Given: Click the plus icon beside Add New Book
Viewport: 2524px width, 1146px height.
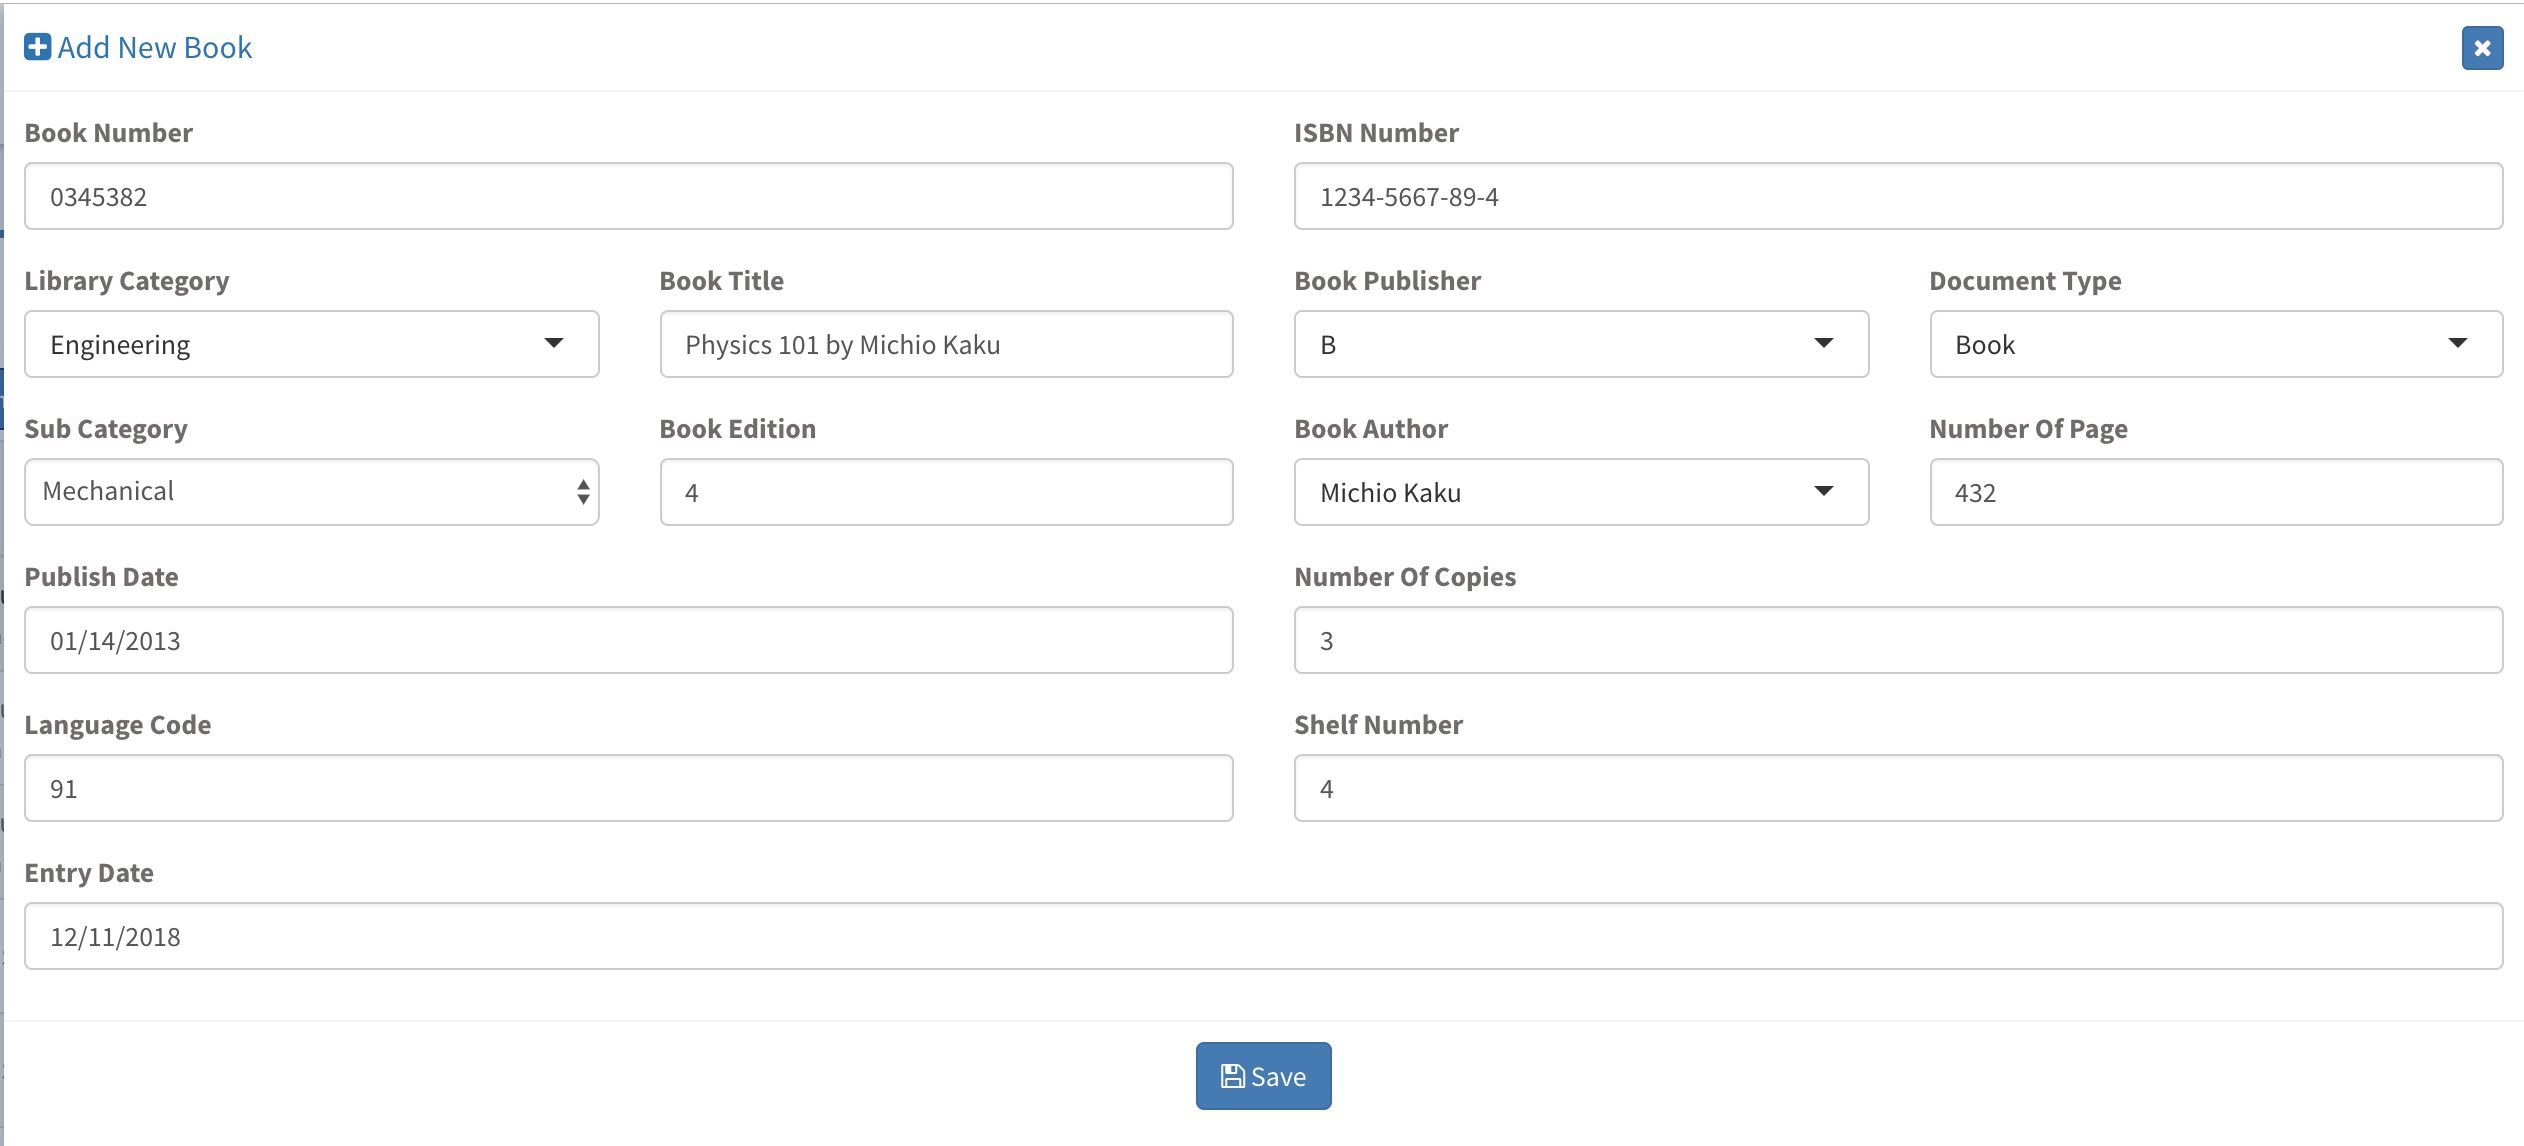Looking at the screenshot, I should point(37,47).
